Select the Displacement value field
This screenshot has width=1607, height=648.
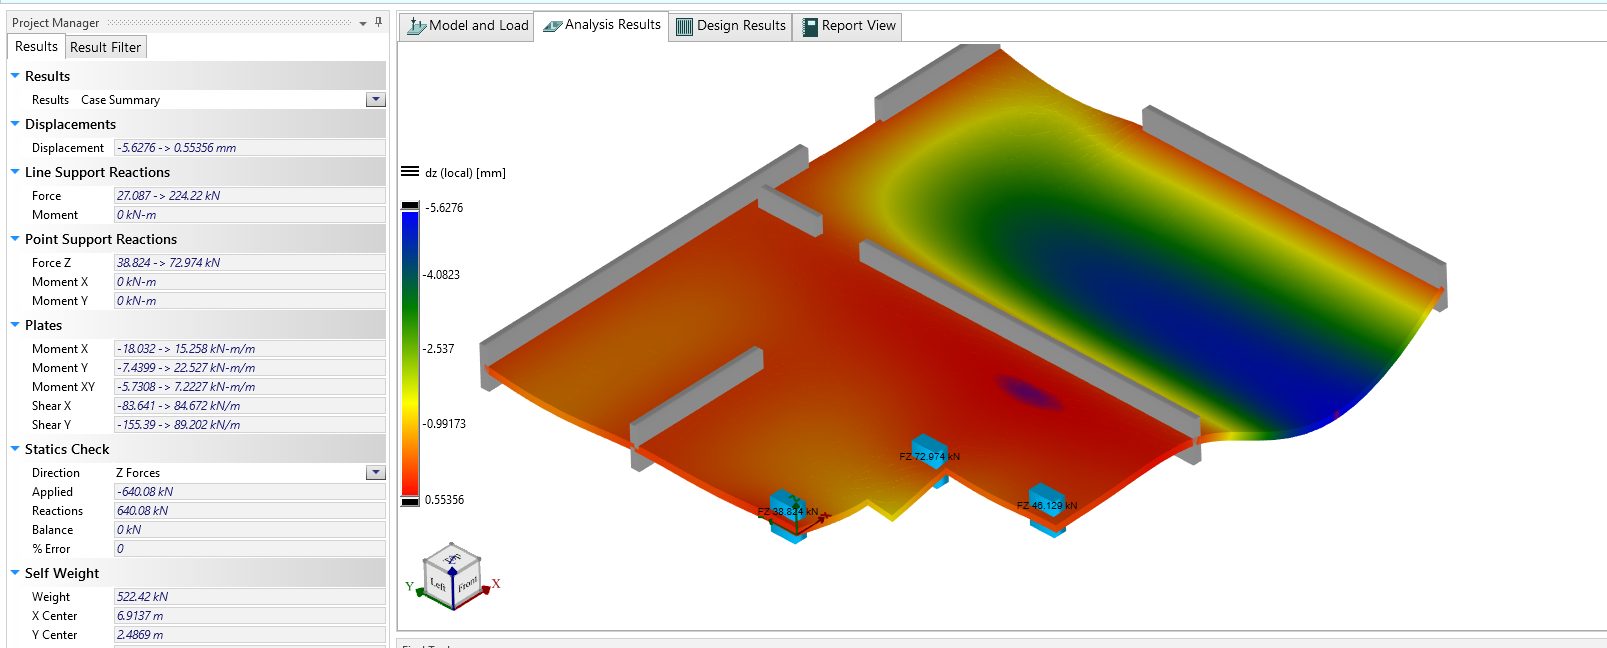pos(250,148)
